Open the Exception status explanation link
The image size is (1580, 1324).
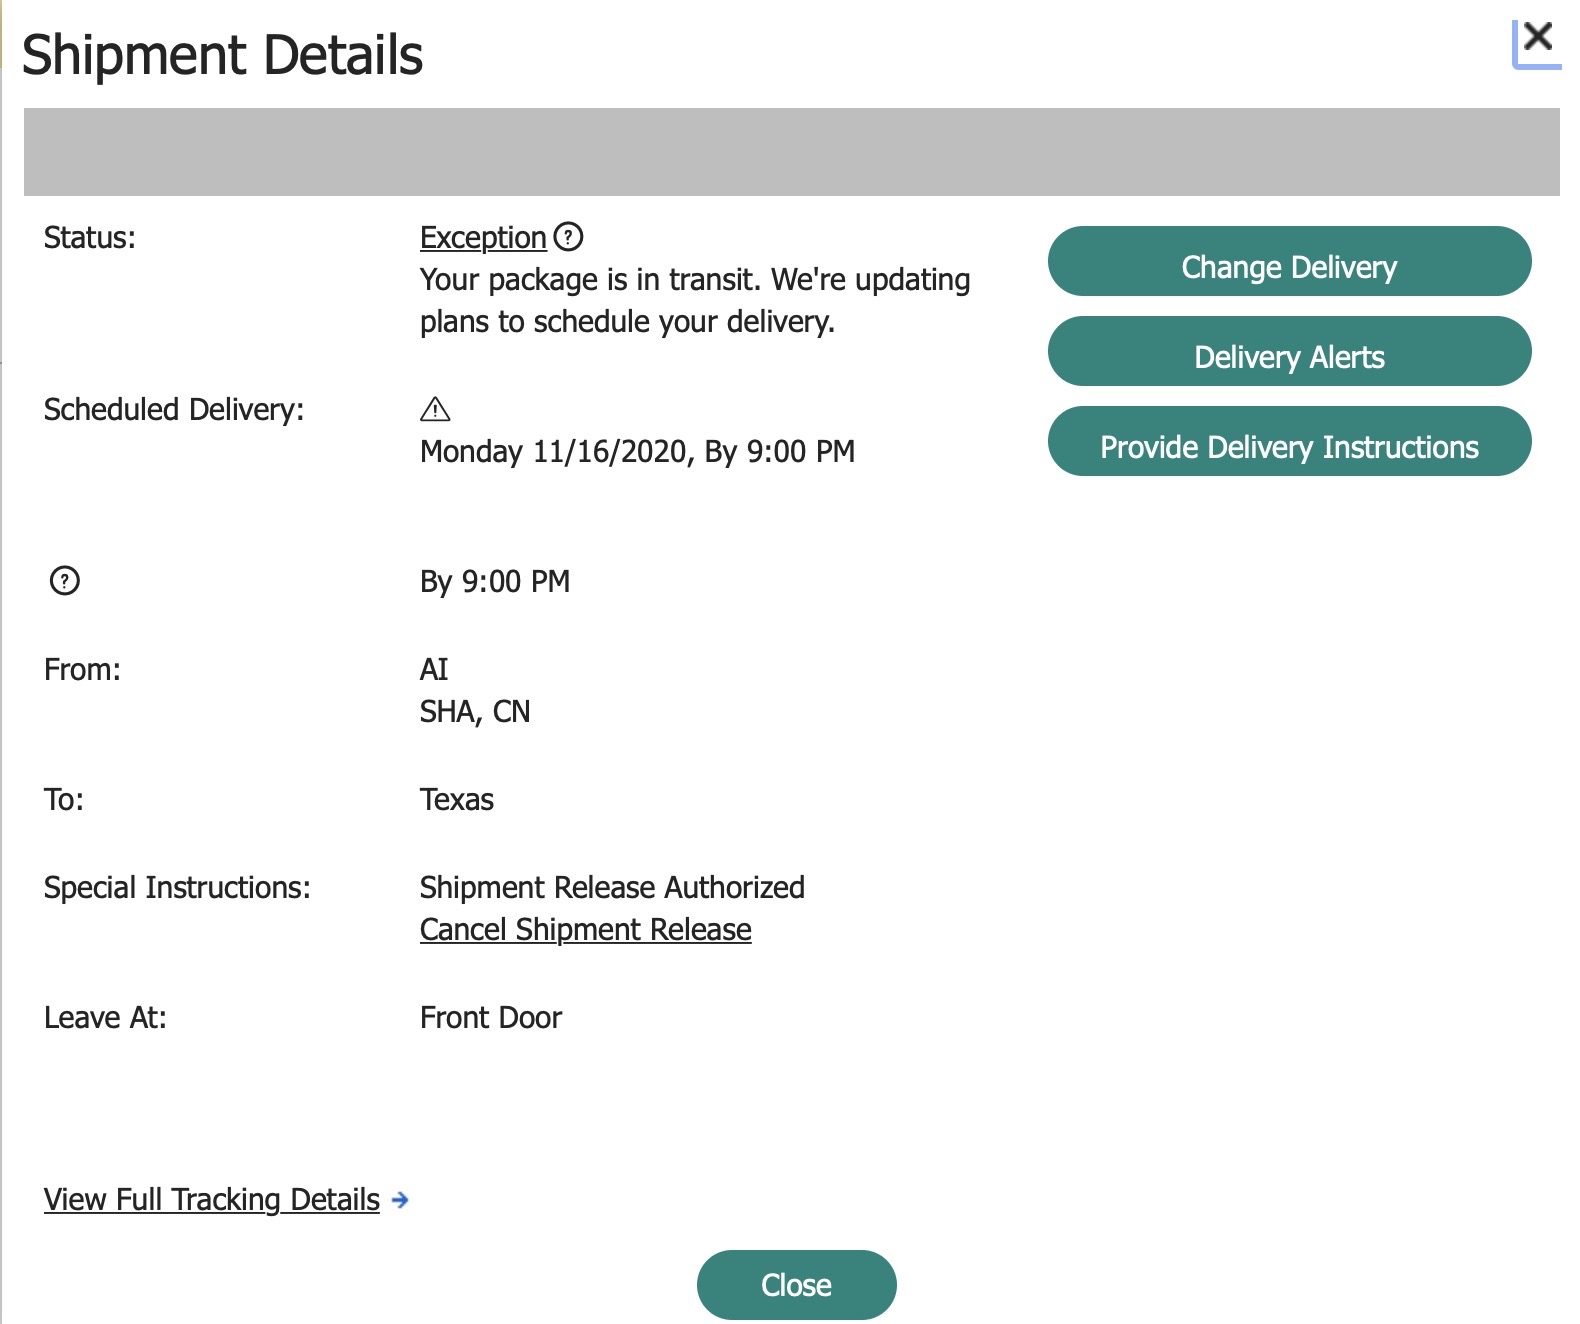pyautogui.click(x=481, y=237)
